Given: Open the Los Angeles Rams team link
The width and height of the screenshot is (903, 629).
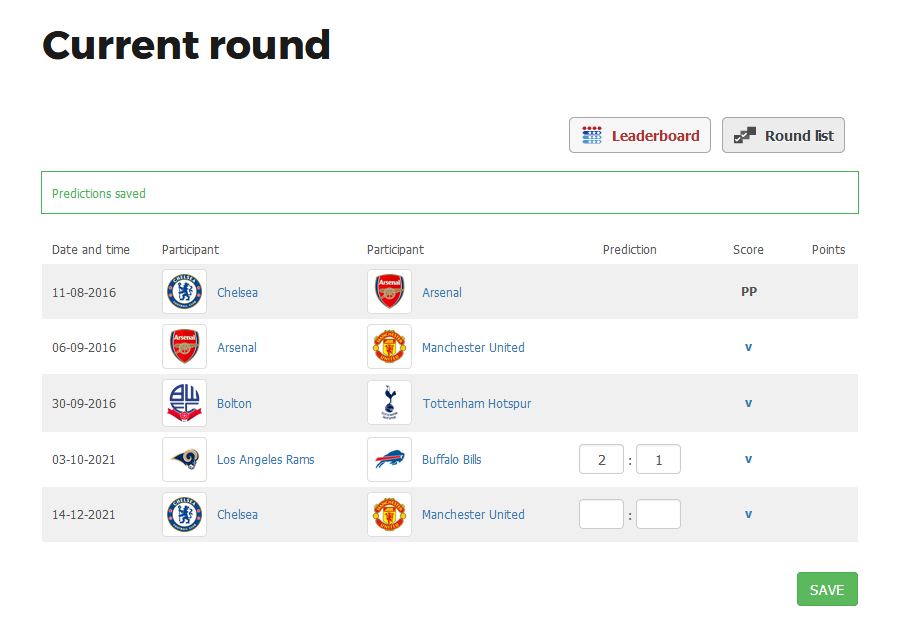Looking at the screenshot, I should point(265,460).
